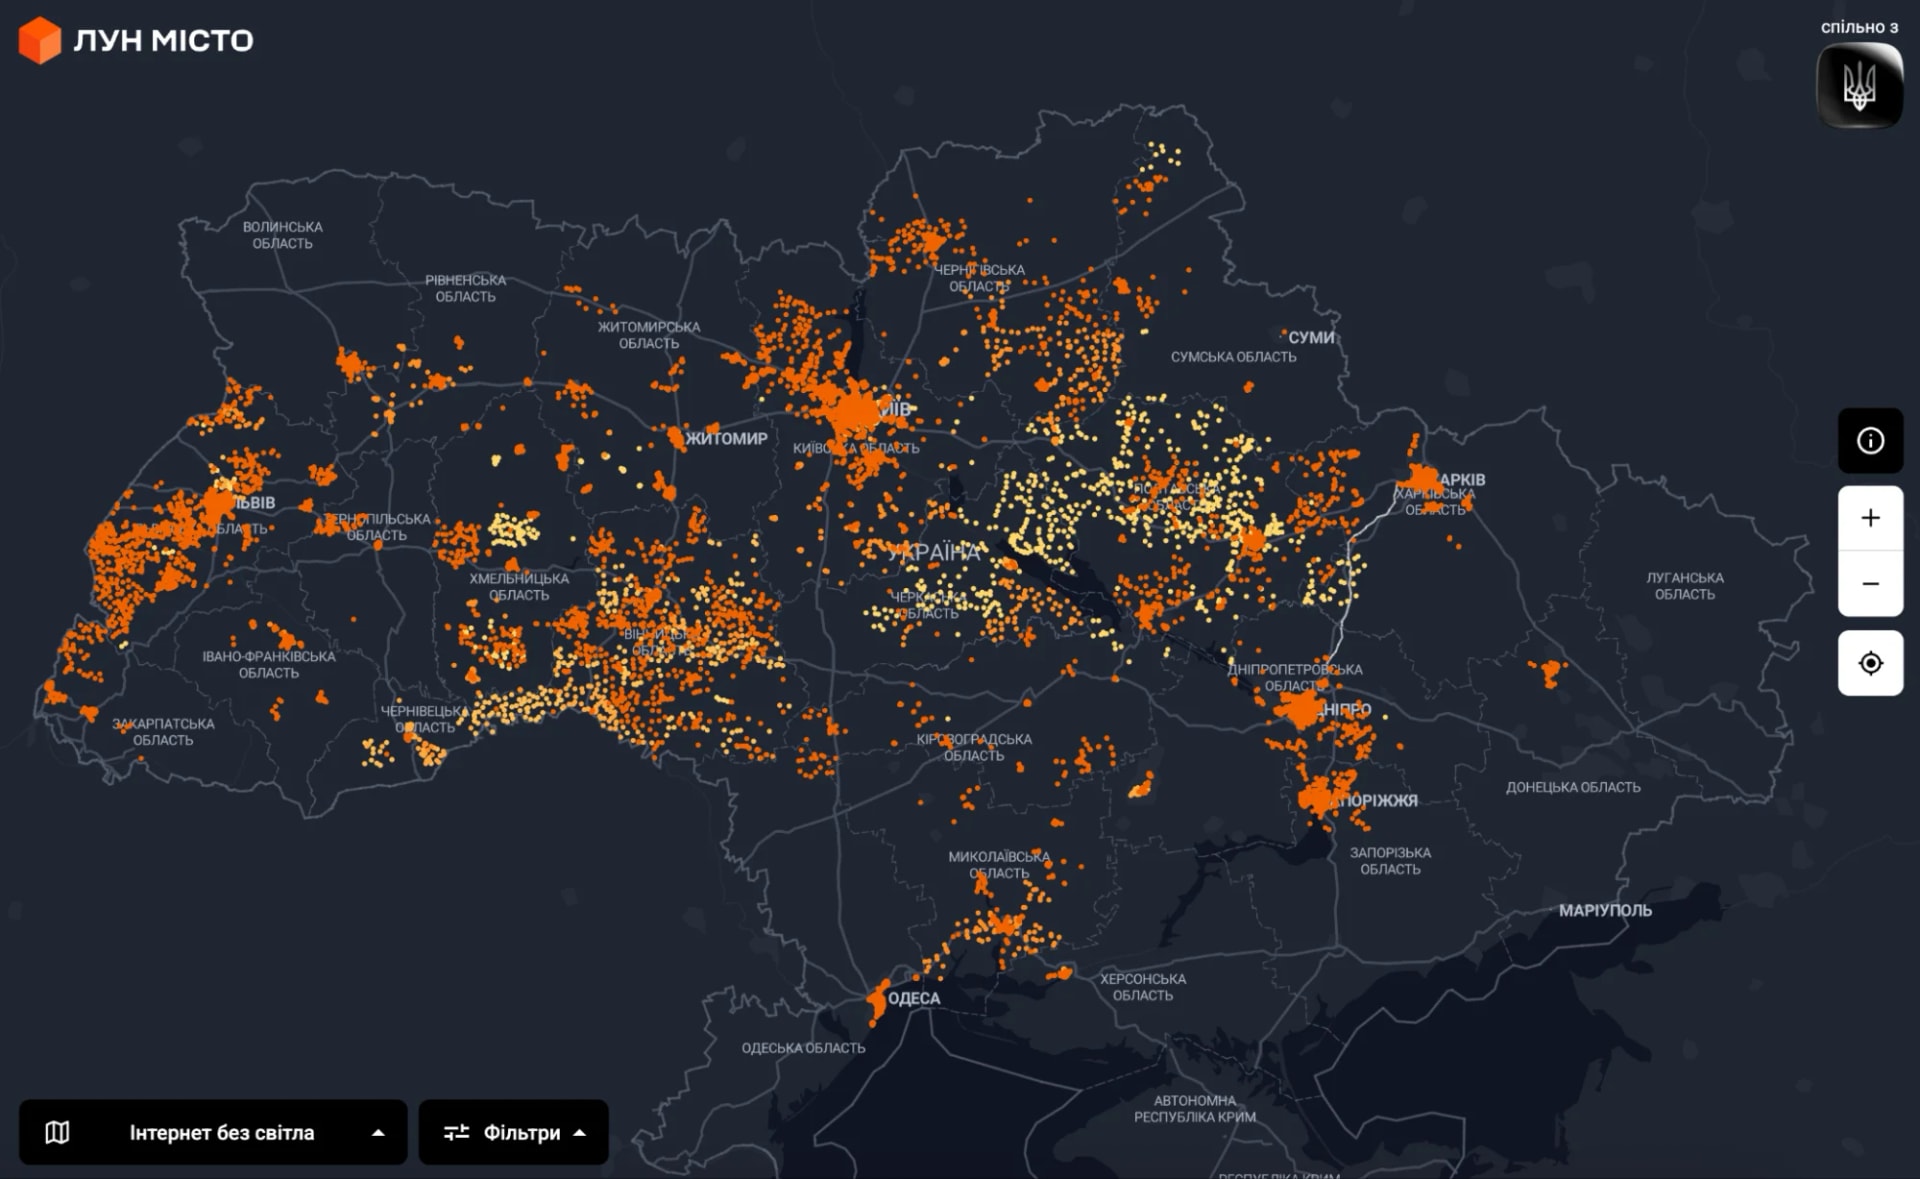
Task: Click the ОДЕСА city label
Action: point(914,998)
